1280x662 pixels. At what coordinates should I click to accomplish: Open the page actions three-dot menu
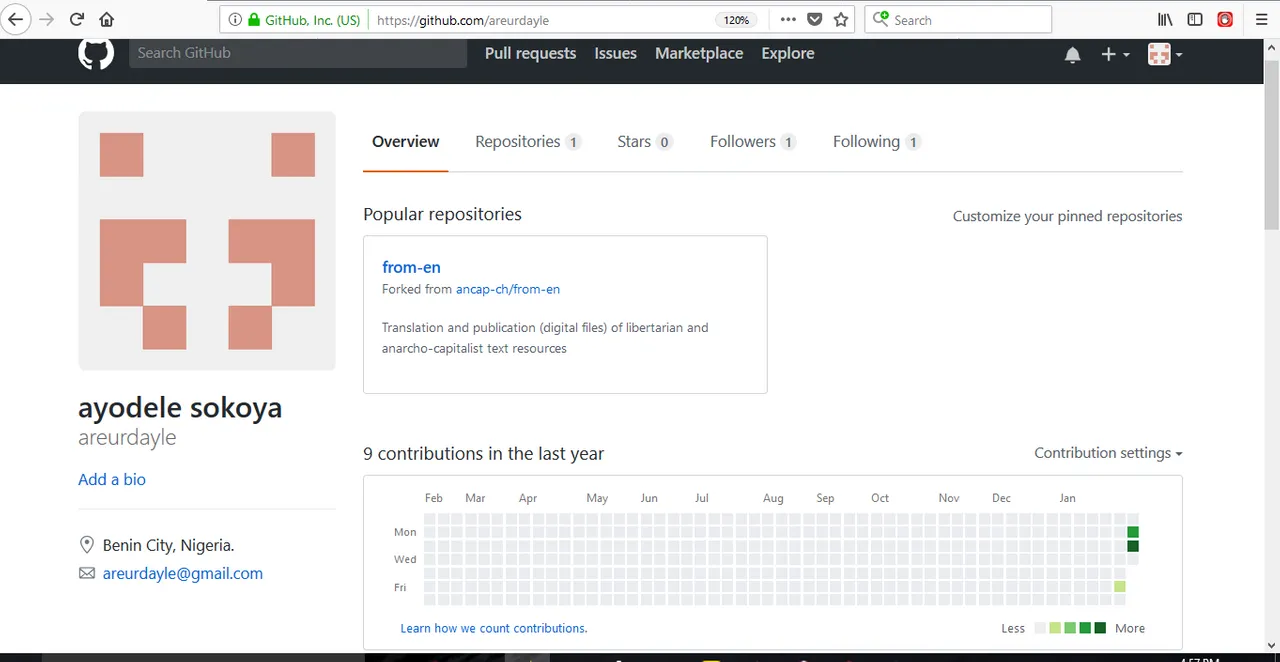tap(788, 20)
